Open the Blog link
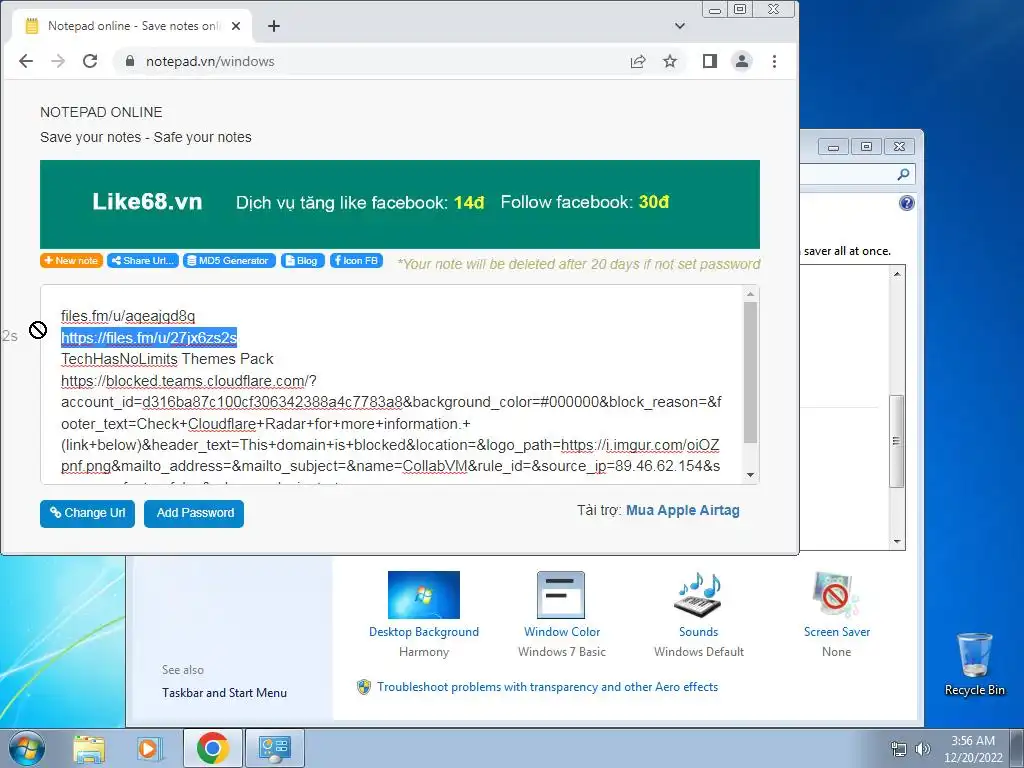This screenshot has width=1024, height=768. tap(302, 261)
